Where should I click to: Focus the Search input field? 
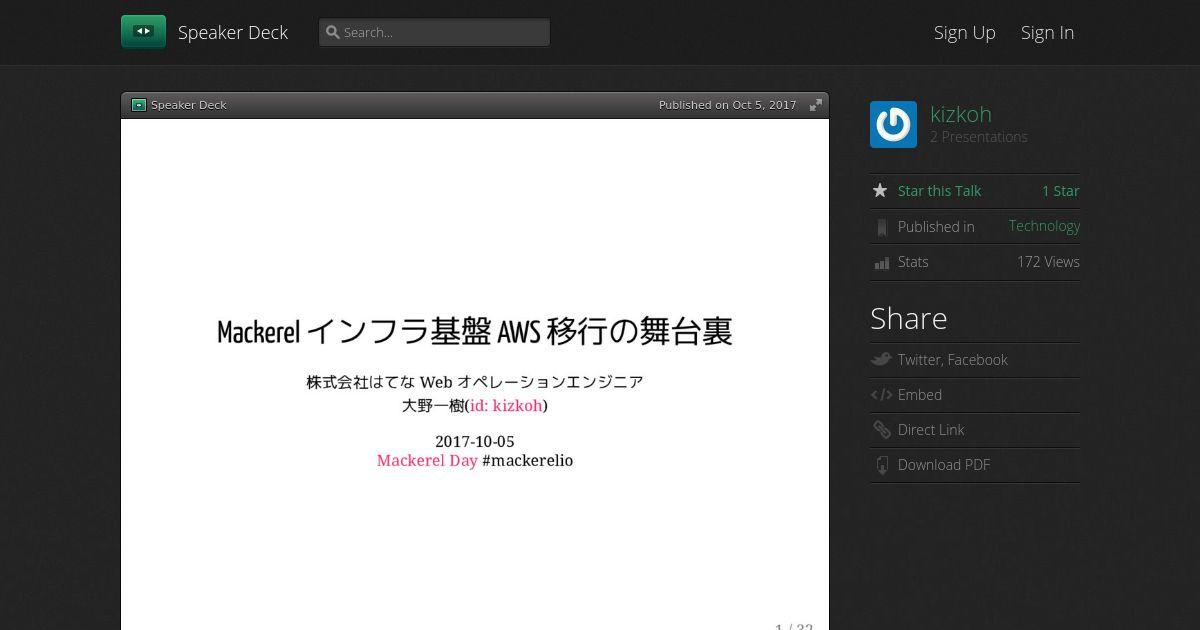434,32
